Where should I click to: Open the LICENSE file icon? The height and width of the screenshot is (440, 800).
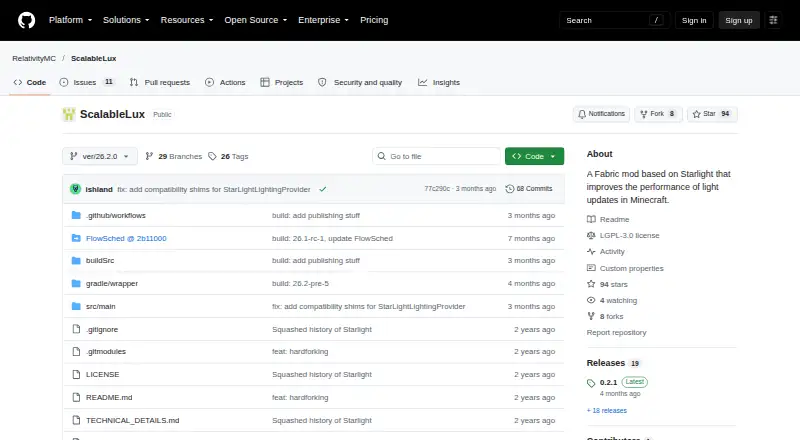(x=76, y=374)
